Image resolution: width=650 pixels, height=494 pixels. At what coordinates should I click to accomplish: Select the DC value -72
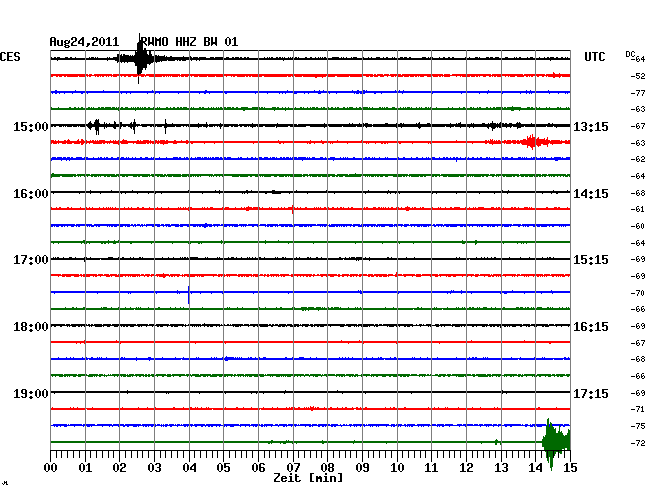click(638, 443)
